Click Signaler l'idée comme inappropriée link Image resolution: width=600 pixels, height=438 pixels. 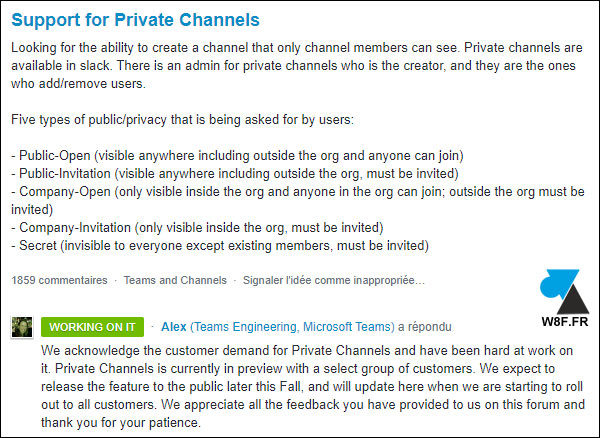pyautogui.click(x=334, y=280)
